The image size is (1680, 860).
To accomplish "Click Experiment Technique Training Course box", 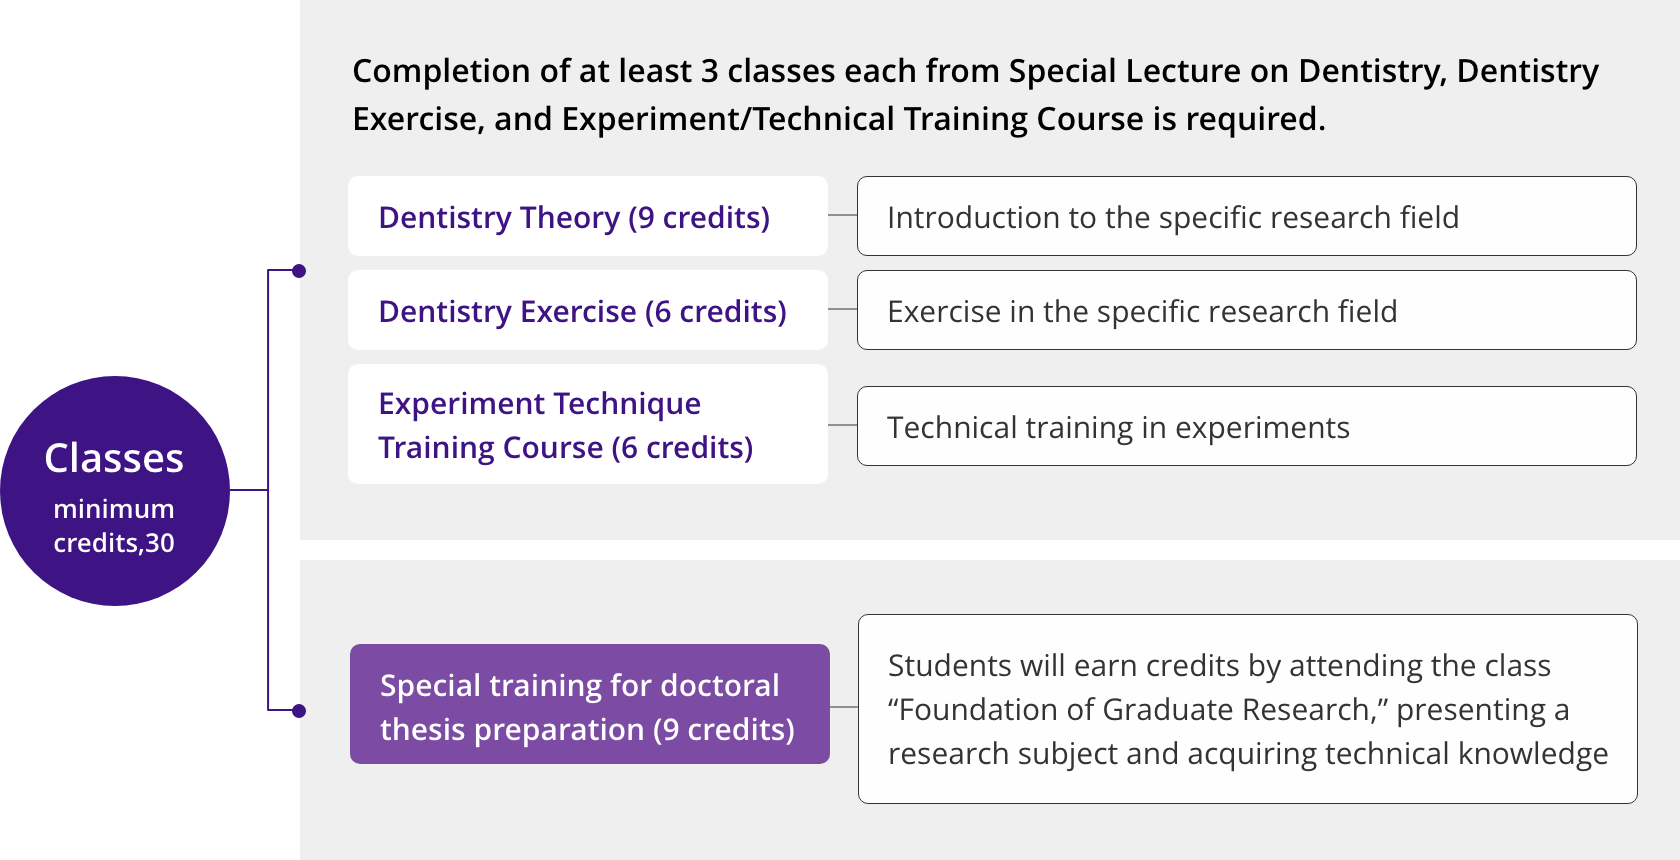I will 588,424.
